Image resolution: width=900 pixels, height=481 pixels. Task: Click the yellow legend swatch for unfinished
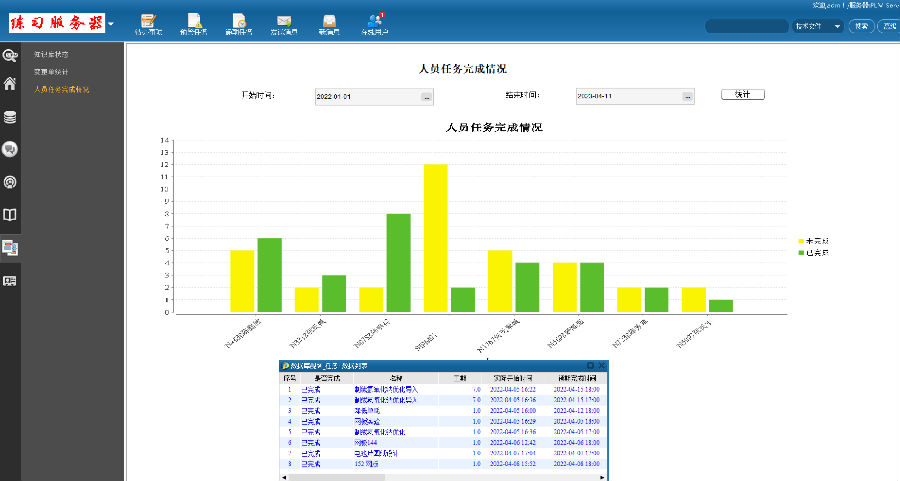click(x=801, y=241)
